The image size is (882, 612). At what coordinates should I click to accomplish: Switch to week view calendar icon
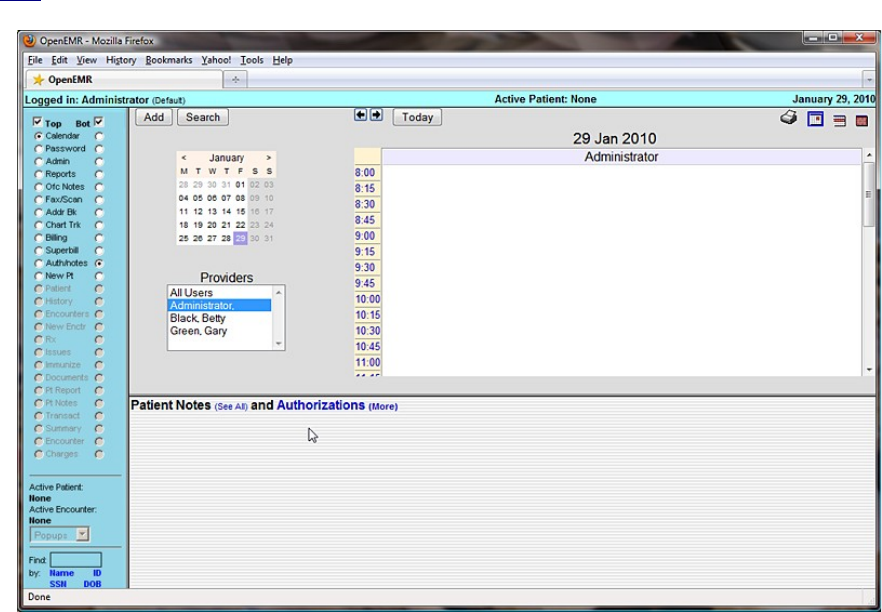tap(839, 120)
